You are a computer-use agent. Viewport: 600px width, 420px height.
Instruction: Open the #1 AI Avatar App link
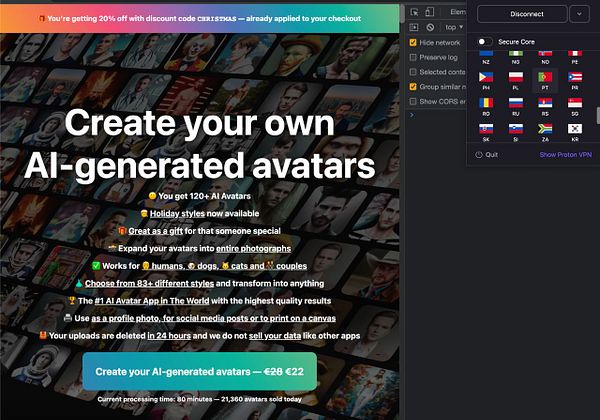[152, 301]
